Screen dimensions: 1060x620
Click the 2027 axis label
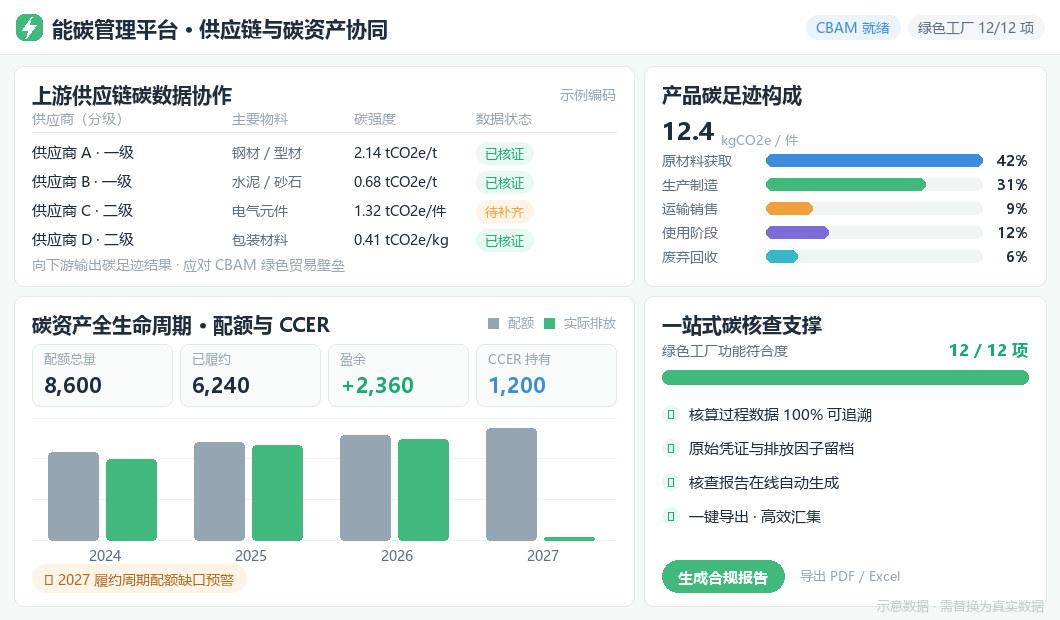543,556
